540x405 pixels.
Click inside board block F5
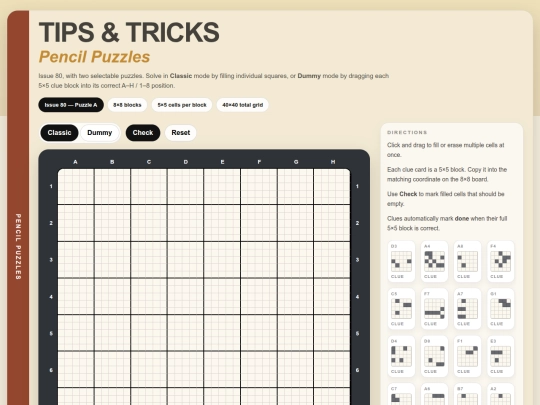[259, 333]
